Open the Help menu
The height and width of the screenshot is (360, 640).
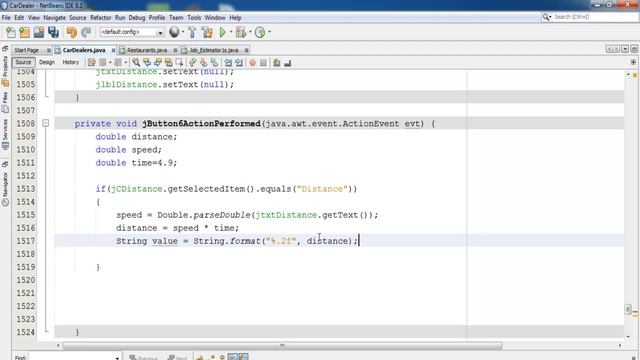pos(235,18)
